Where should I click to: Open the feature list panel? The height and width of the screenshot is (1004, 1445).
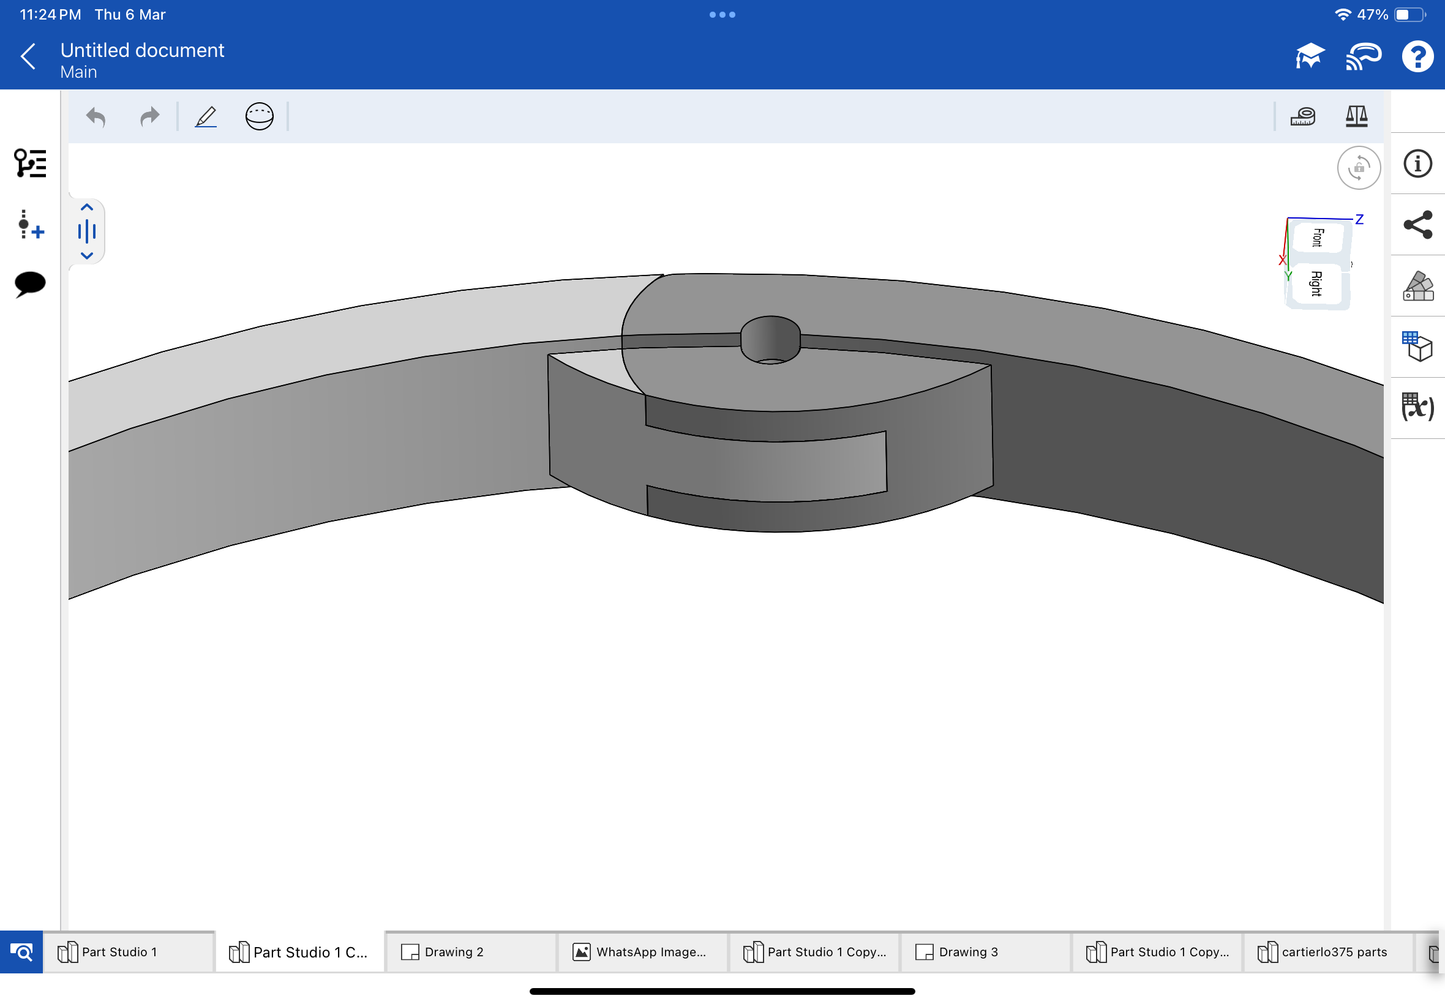tap(30, 163)
